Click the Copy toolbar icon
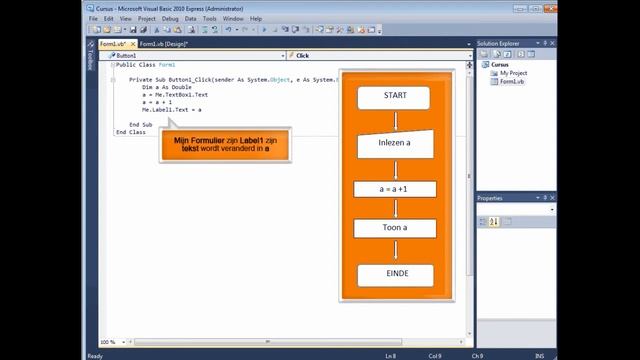The width and height of the screenshot is (640, 360). pos(167,30)
